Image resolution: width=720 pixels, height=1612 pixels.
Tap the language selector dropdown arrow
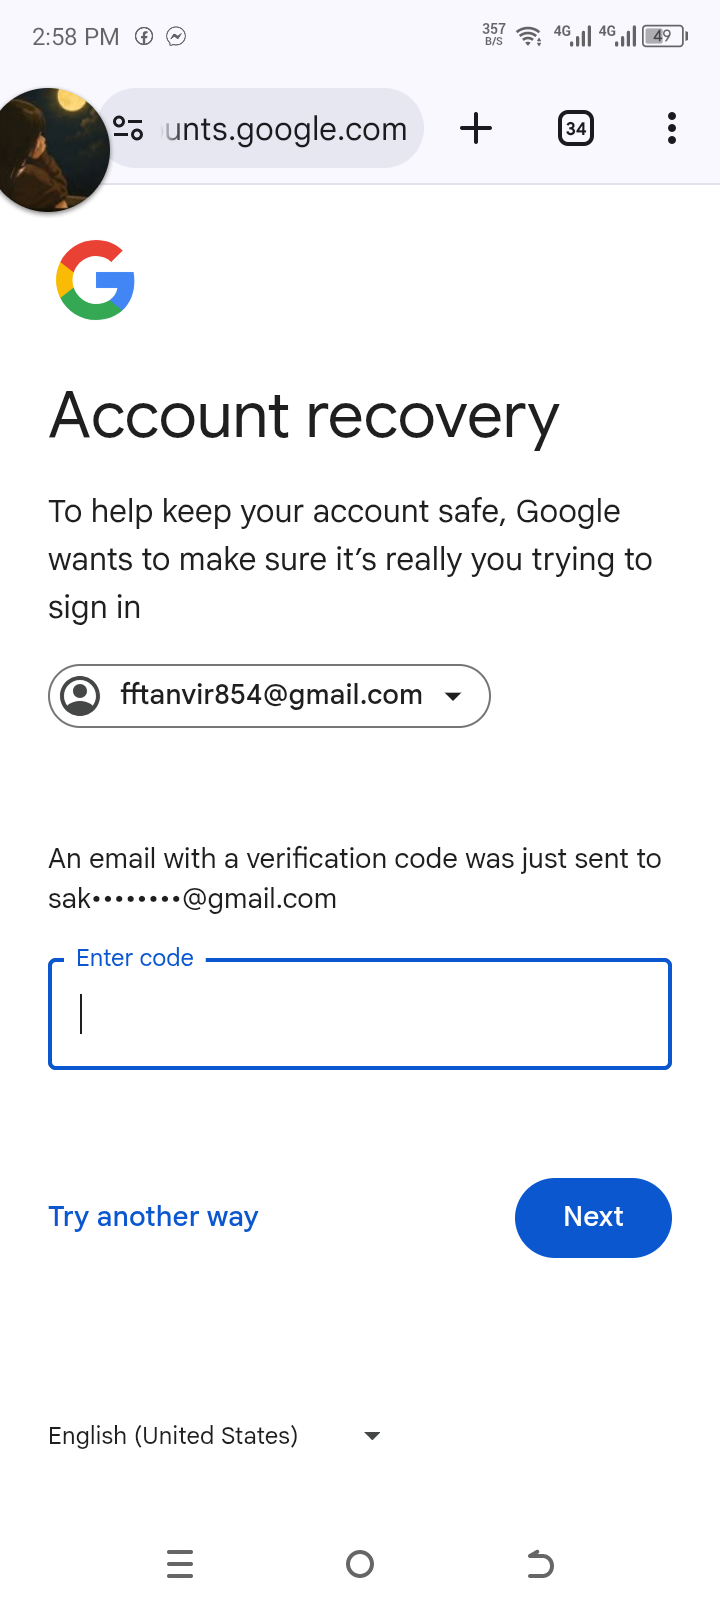tap(372, 1436)
